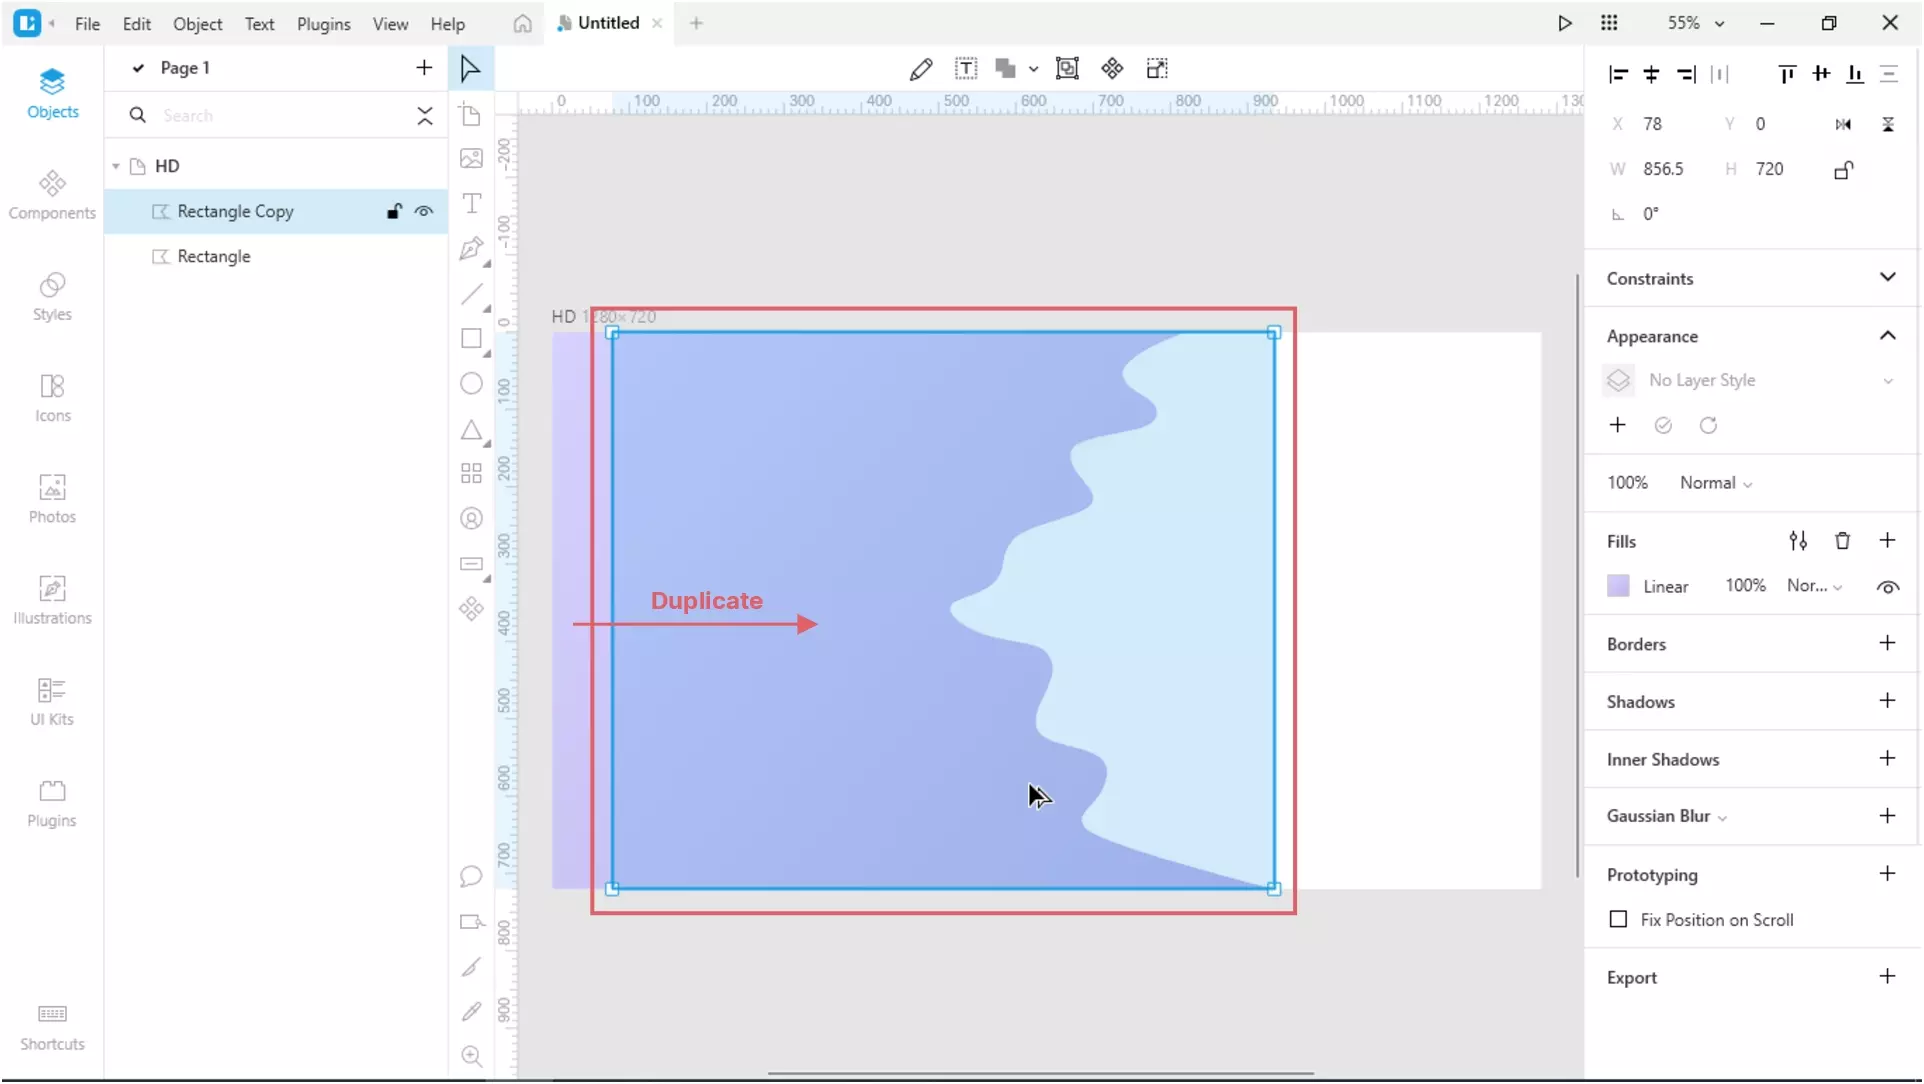1924x1084 pixels.
Task: Open the UI Kits panel
Action: (52, 701)
